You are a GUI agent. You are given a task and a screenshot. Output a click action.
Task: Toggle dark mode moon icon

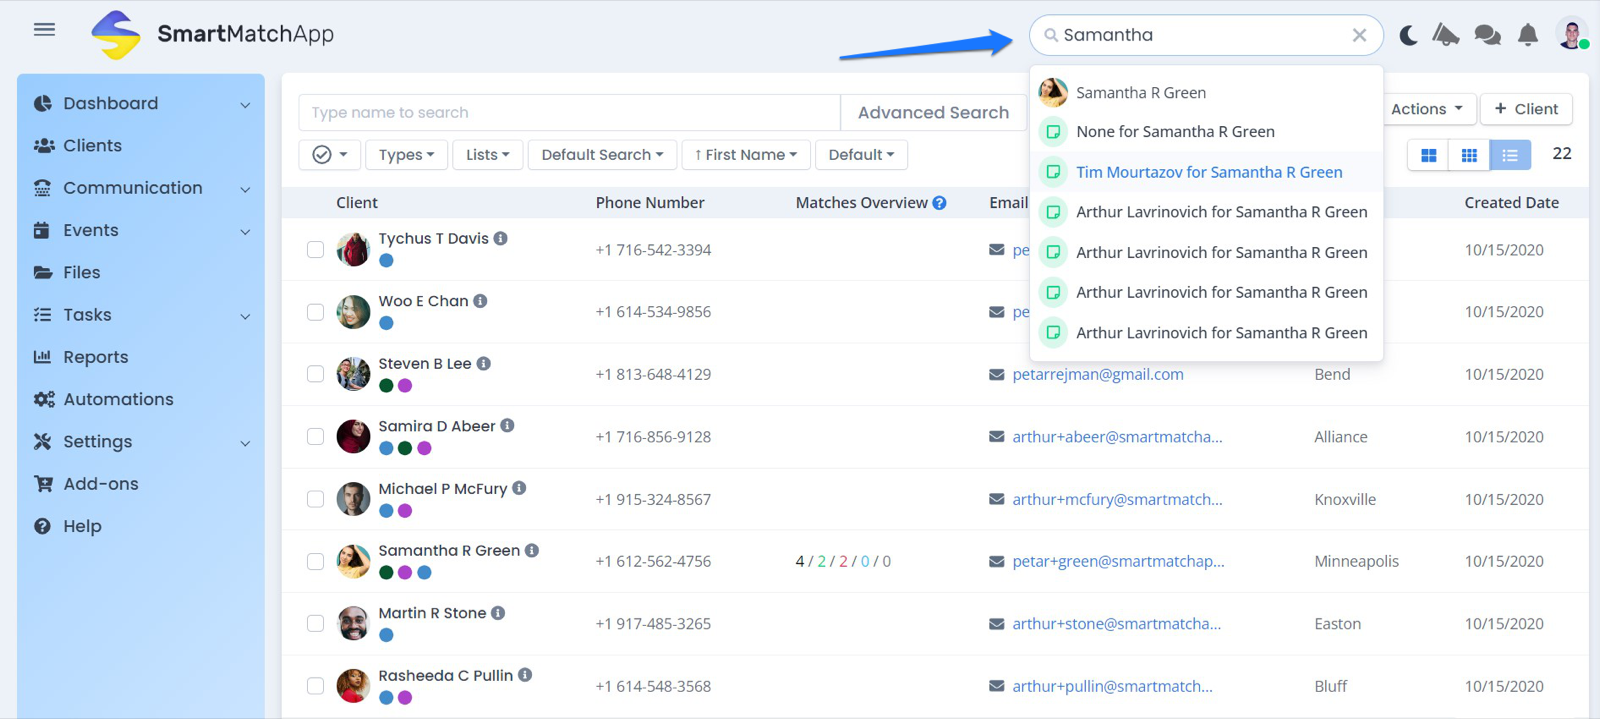(x=1408, y=36)
